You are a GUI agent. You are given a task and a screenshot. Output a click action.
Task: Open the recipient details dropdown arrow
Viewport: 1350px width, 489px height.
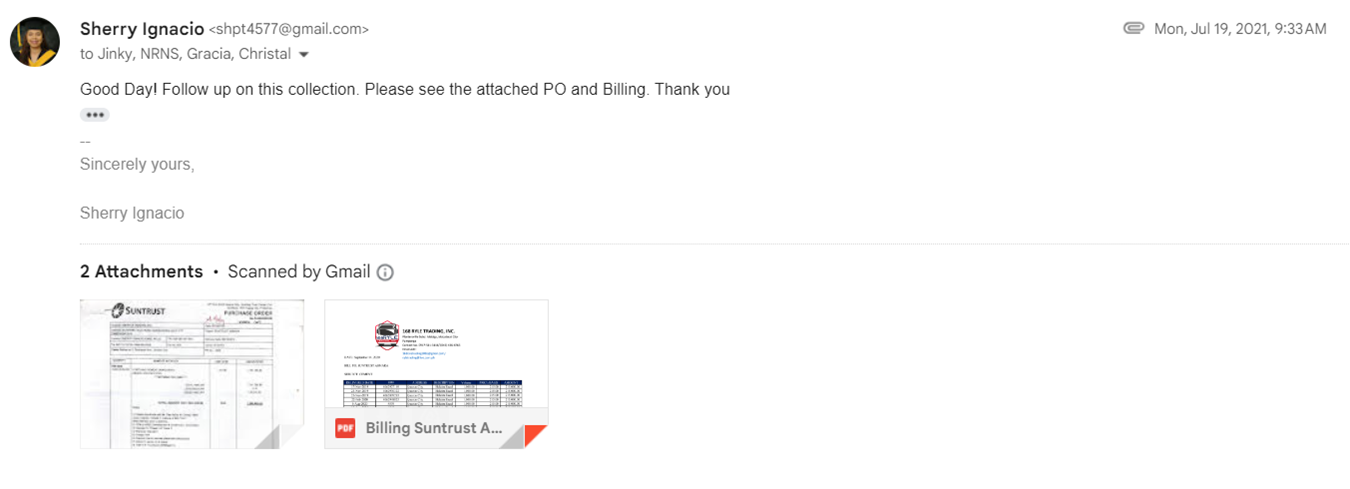304,54
